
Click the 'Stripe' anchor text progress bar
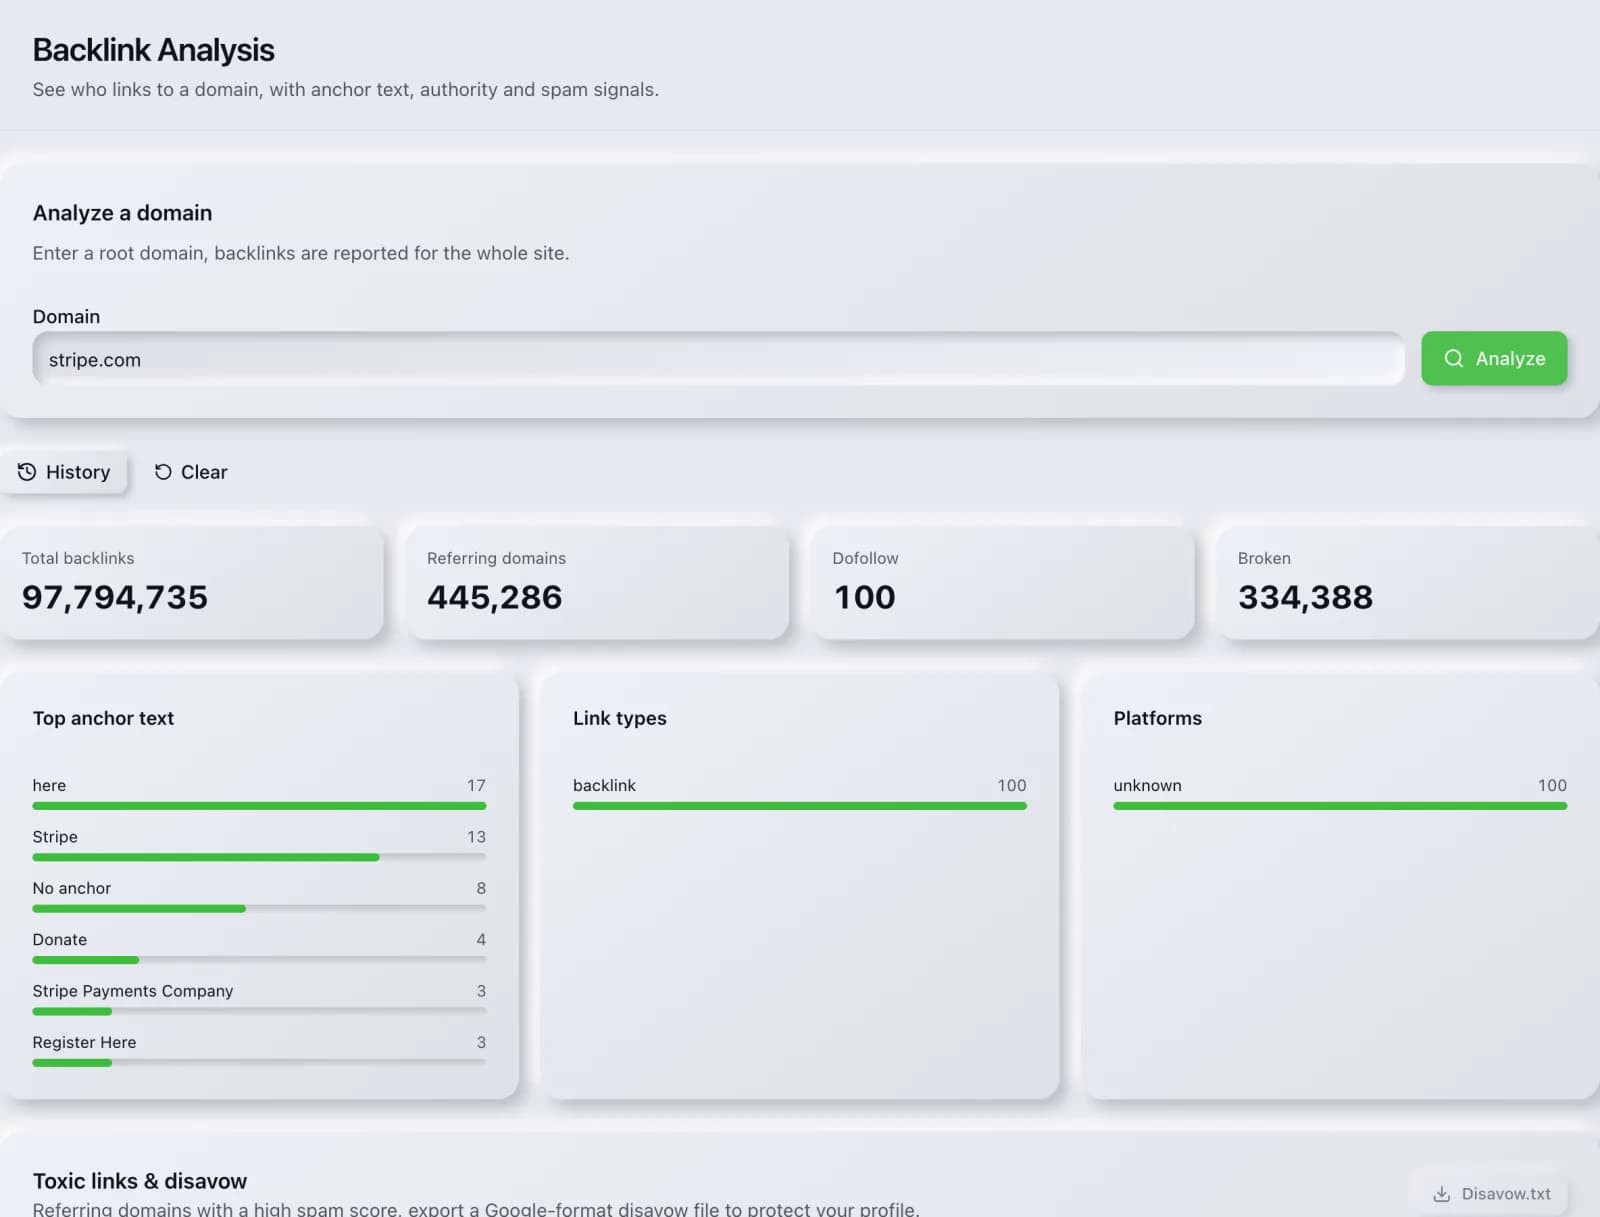click(x=259, y=857)
